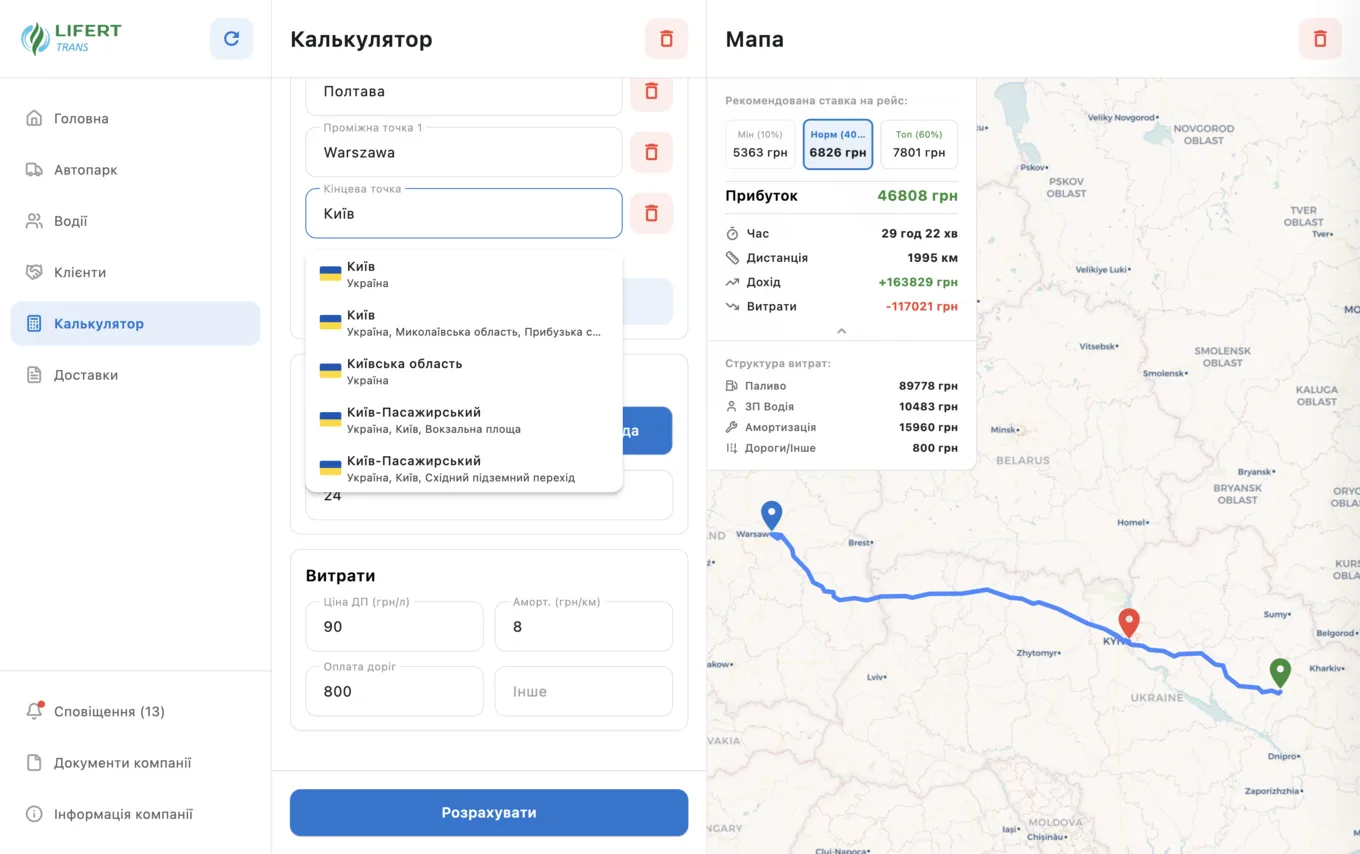Click the Розрахувати button
The image size is (1360, 854).
click(489, 813)
